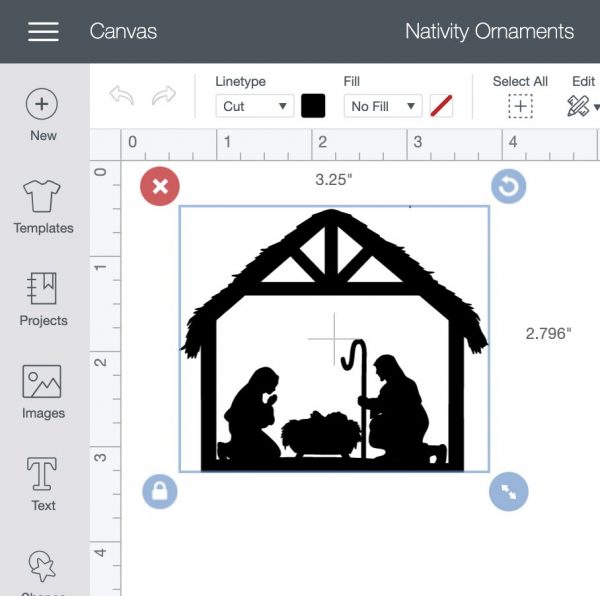This screenshot has height=596, width=600.
Task: Click the resize handle on the selection
Action: coord(508,491)
